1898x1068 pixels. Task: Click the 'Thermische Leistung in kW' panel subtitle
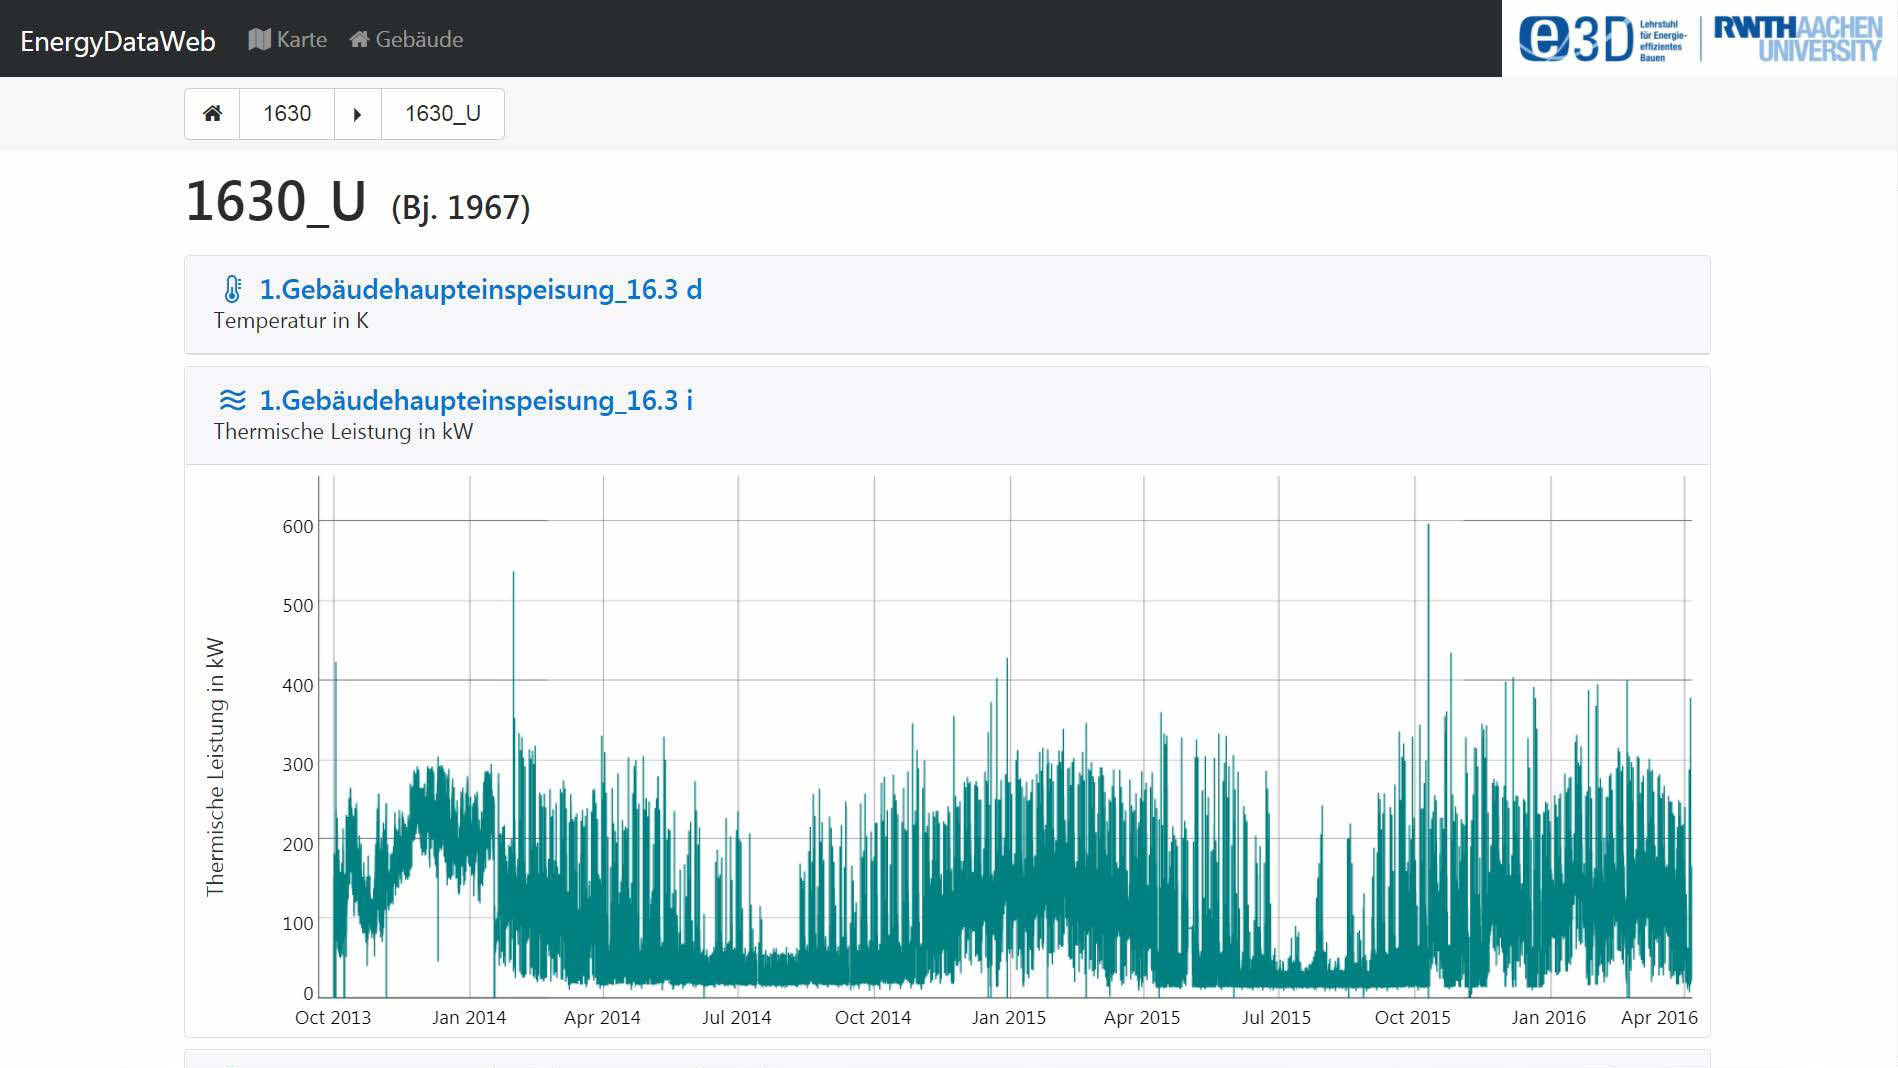[x=343, y=432]
